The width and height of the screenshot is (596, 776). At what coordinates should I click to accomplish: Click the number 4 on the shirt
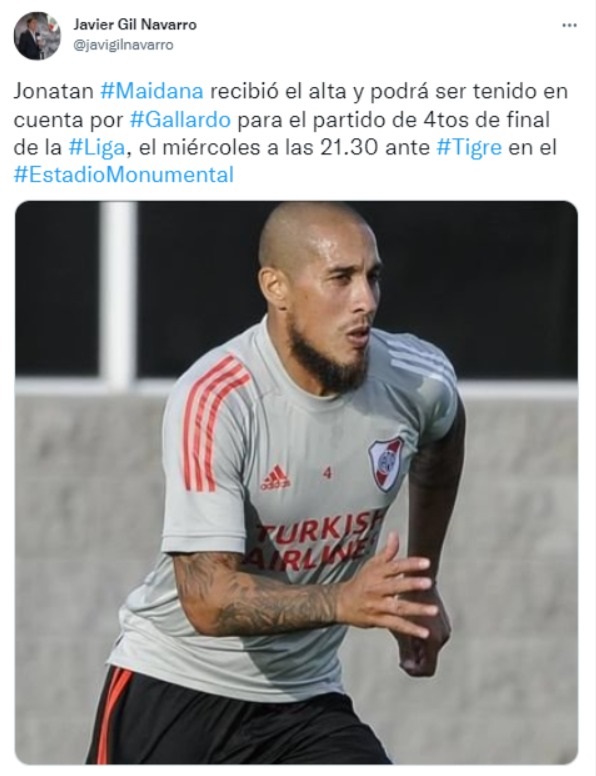(327, 473)
